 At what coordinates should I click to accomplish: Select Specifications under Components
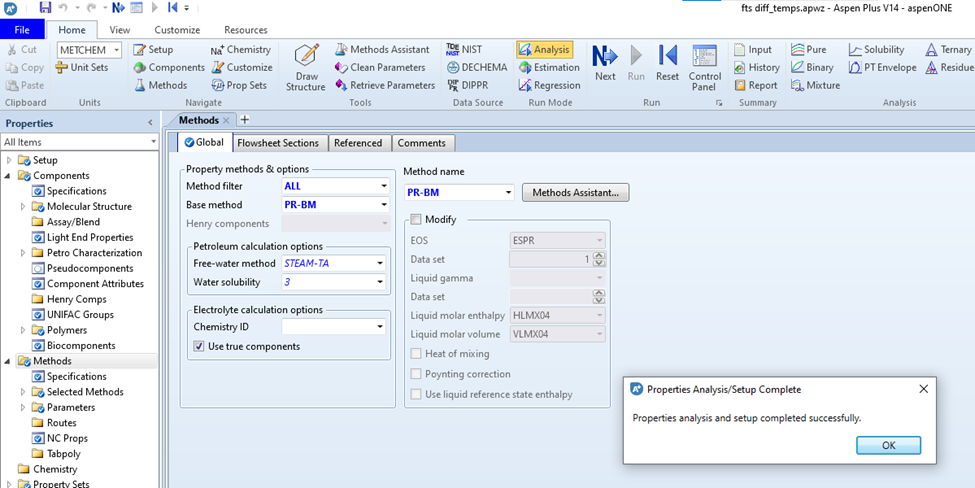[x=76, y=191]
